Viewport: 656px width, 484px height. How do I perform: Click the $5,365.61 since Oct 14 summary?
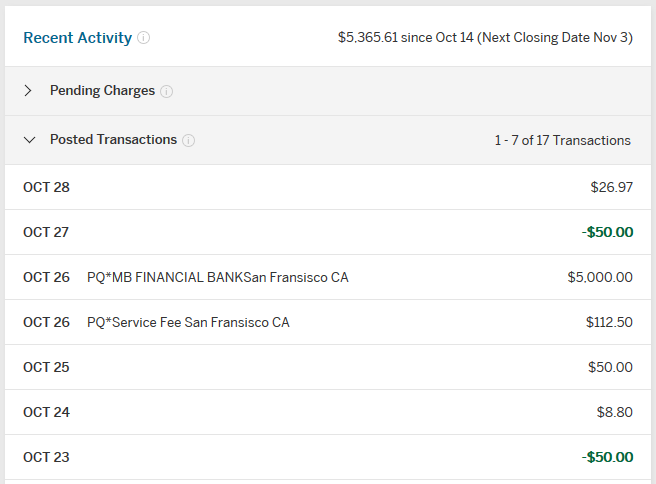pyautogui.click(x=485, y=38)
